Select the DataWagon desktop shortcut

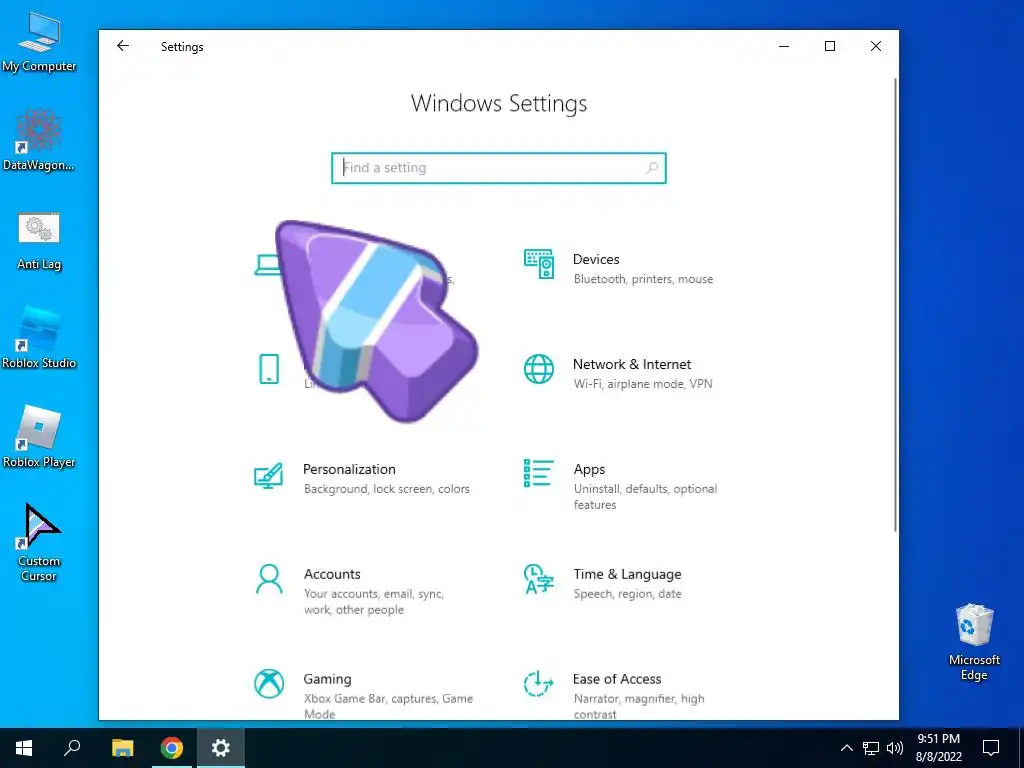(39, 140)
